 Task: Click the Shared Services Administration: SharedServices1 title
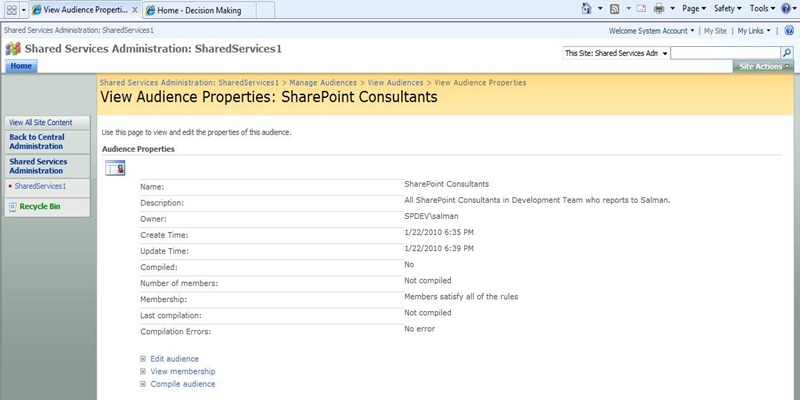(x=153, y=49)
